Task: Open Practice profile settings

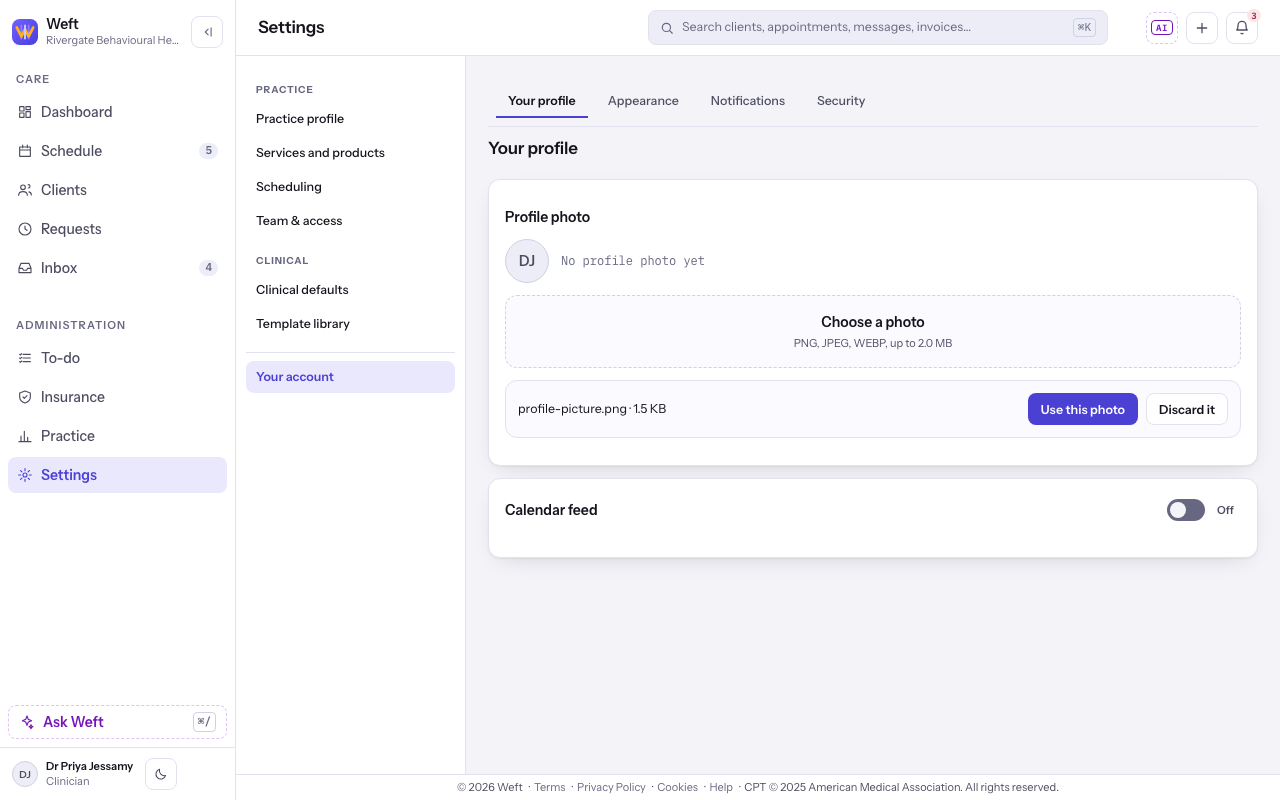Action: pos(350,119)
